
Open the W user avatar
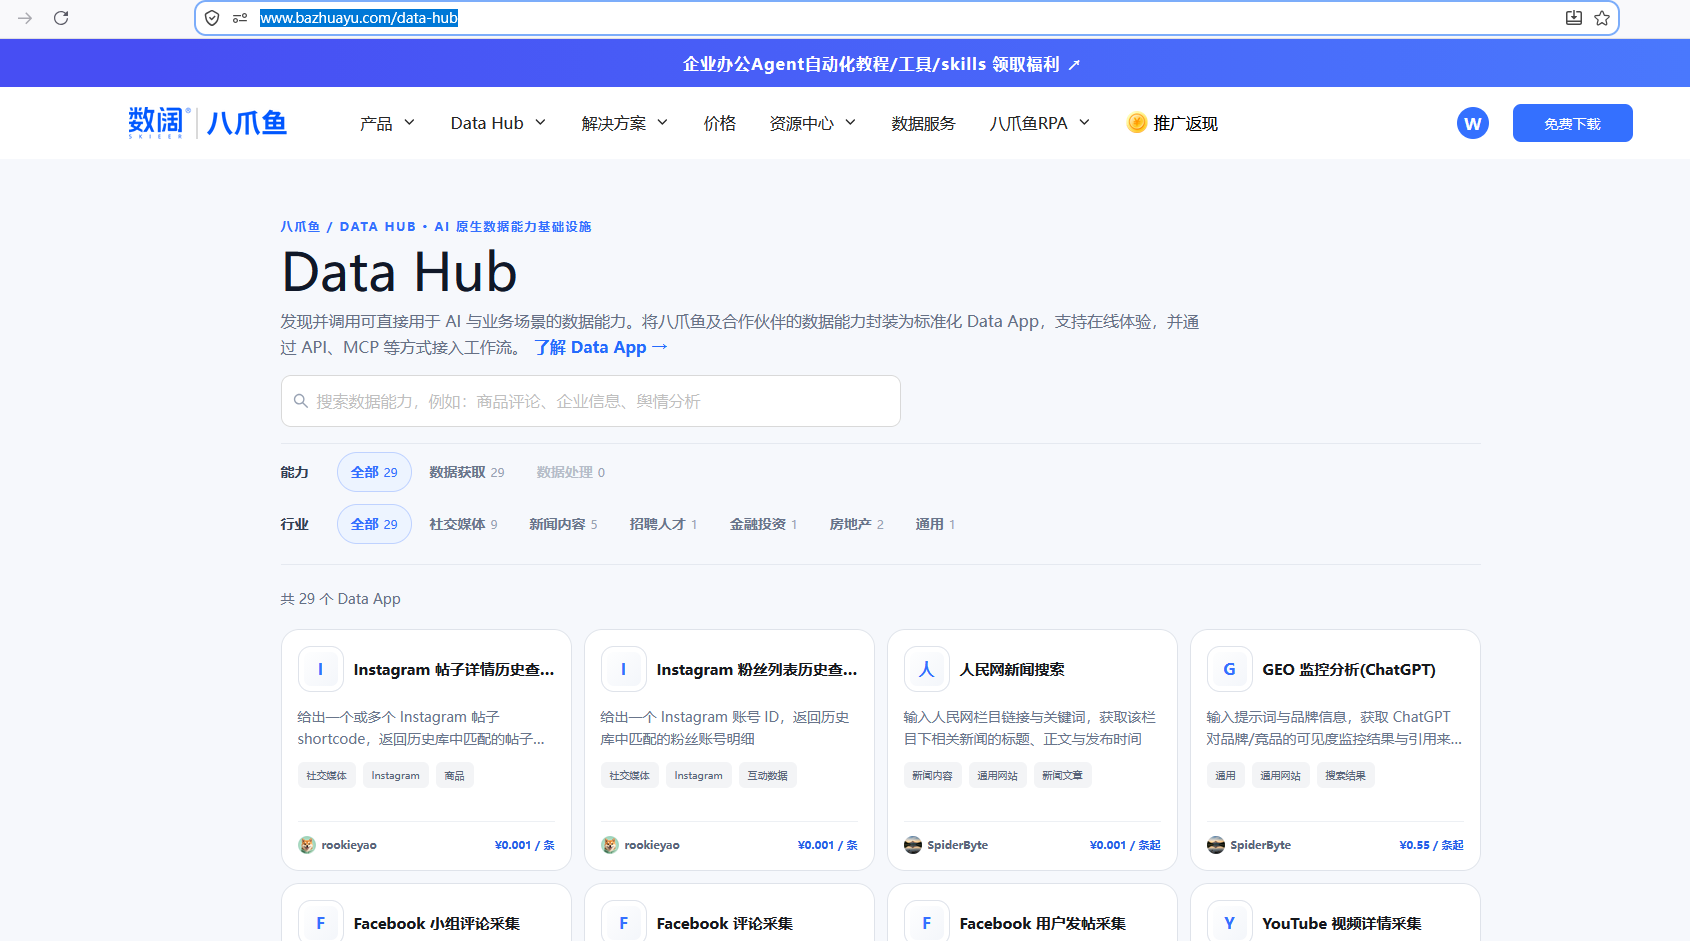point(1473,123)
